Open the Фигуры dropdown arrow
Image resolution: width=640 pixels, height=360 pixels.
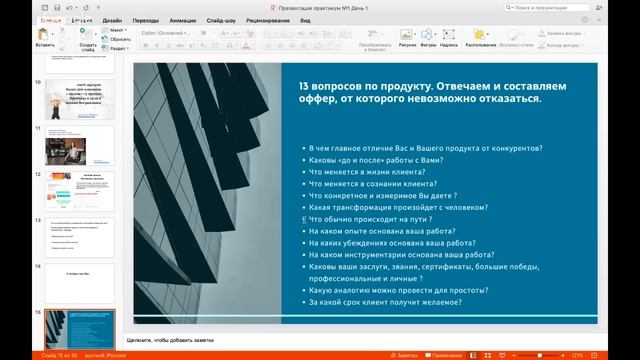[x=435, y=35]
